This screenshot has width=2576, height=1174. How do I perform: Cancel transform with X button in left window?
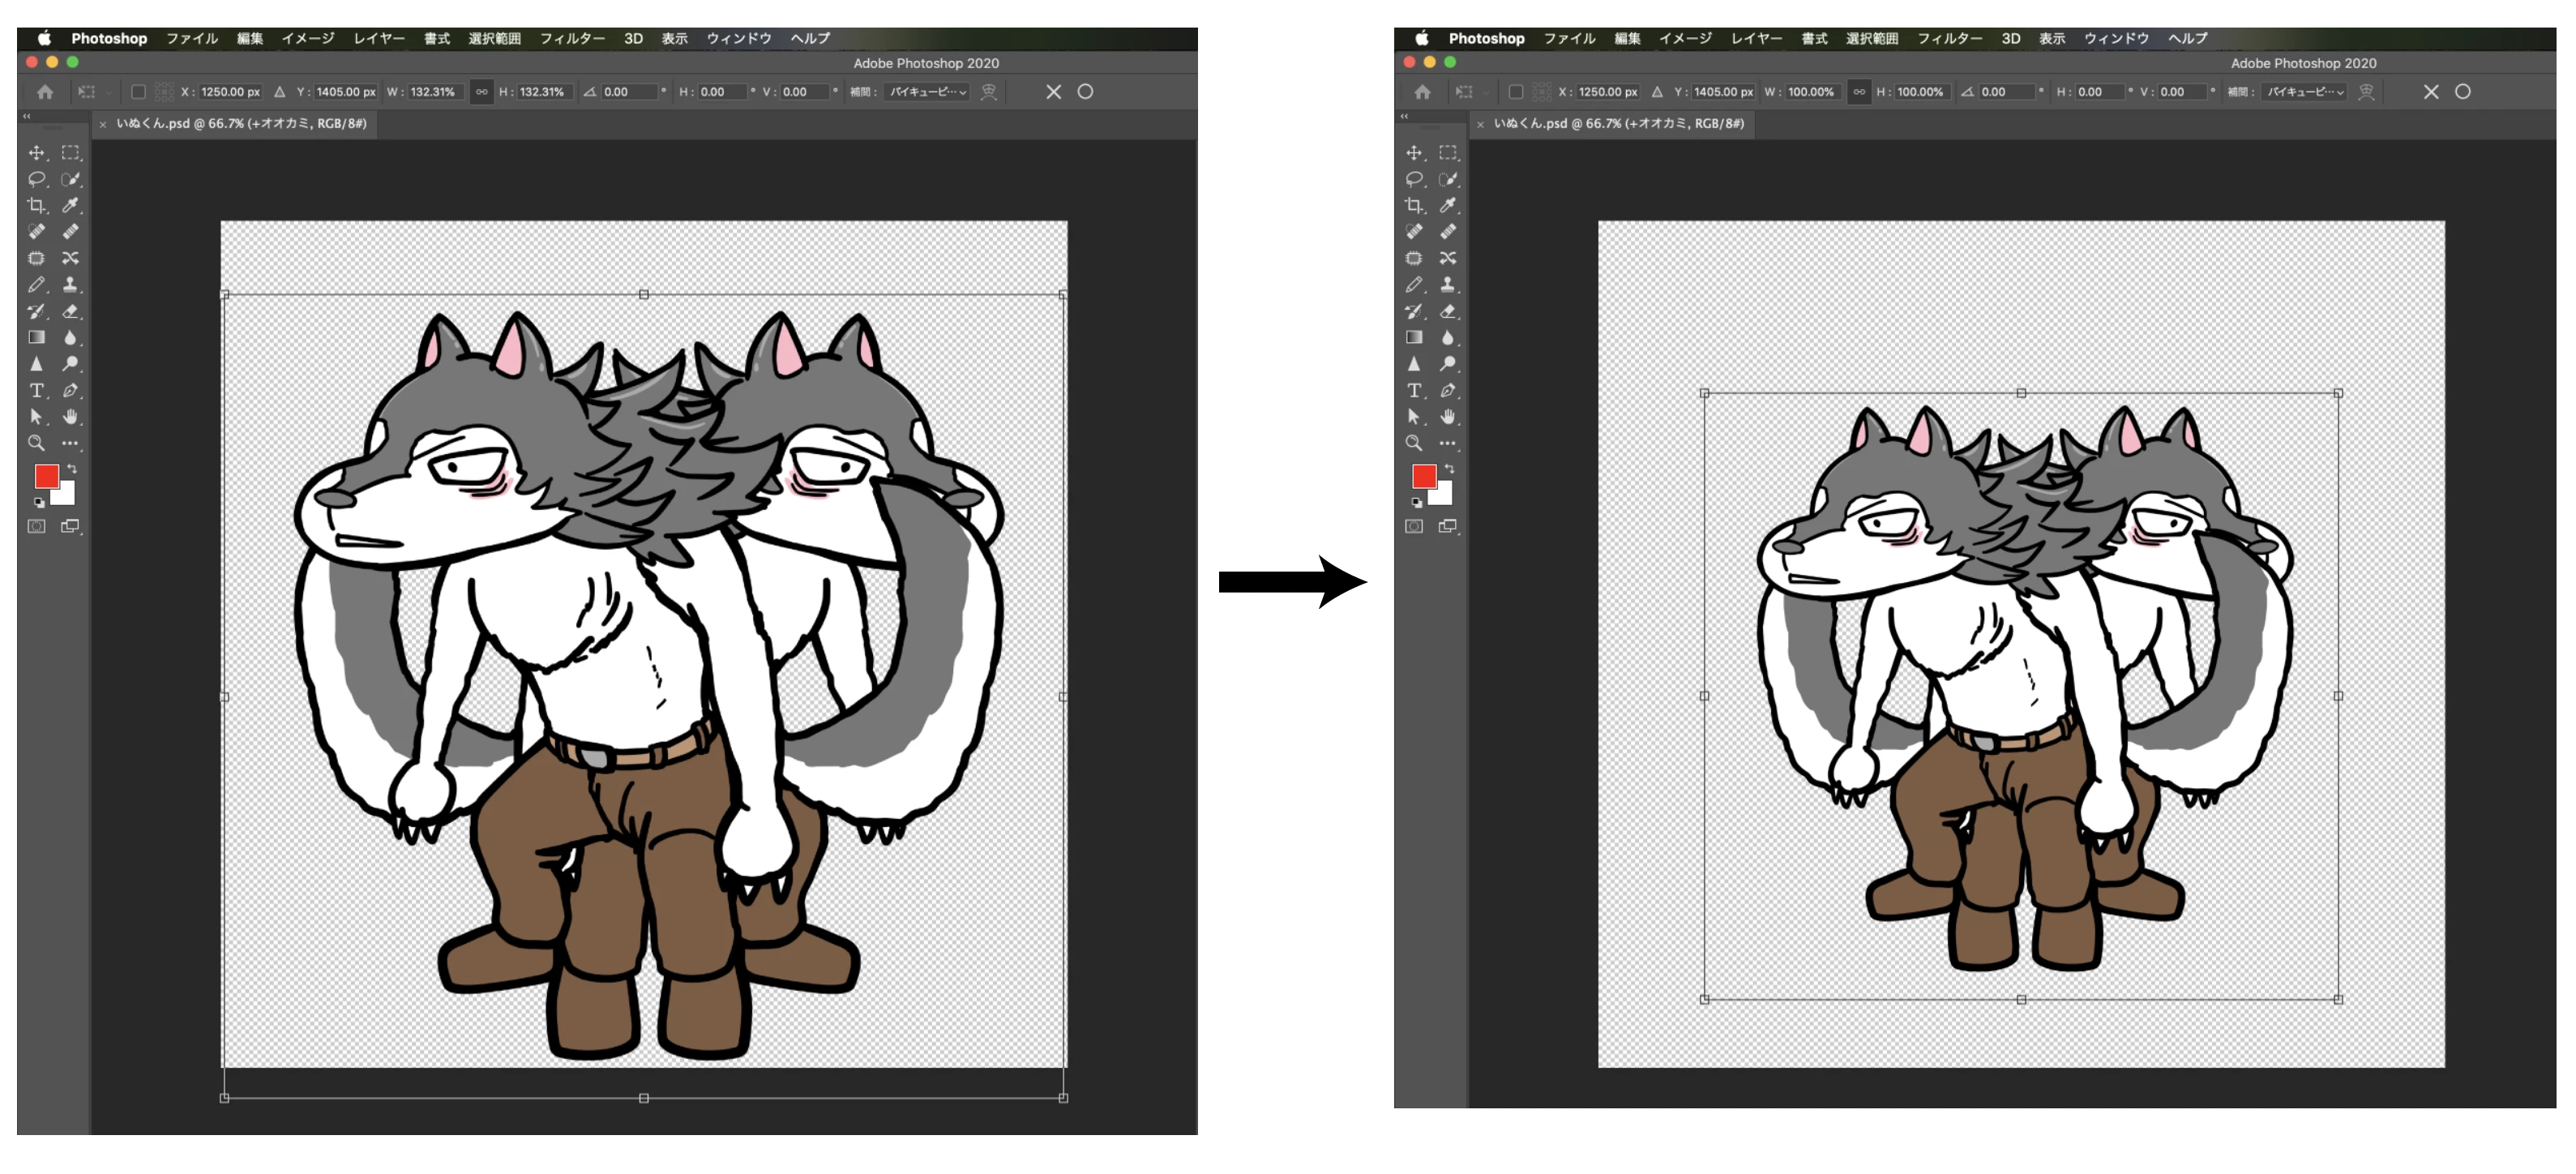[1054, 92]
